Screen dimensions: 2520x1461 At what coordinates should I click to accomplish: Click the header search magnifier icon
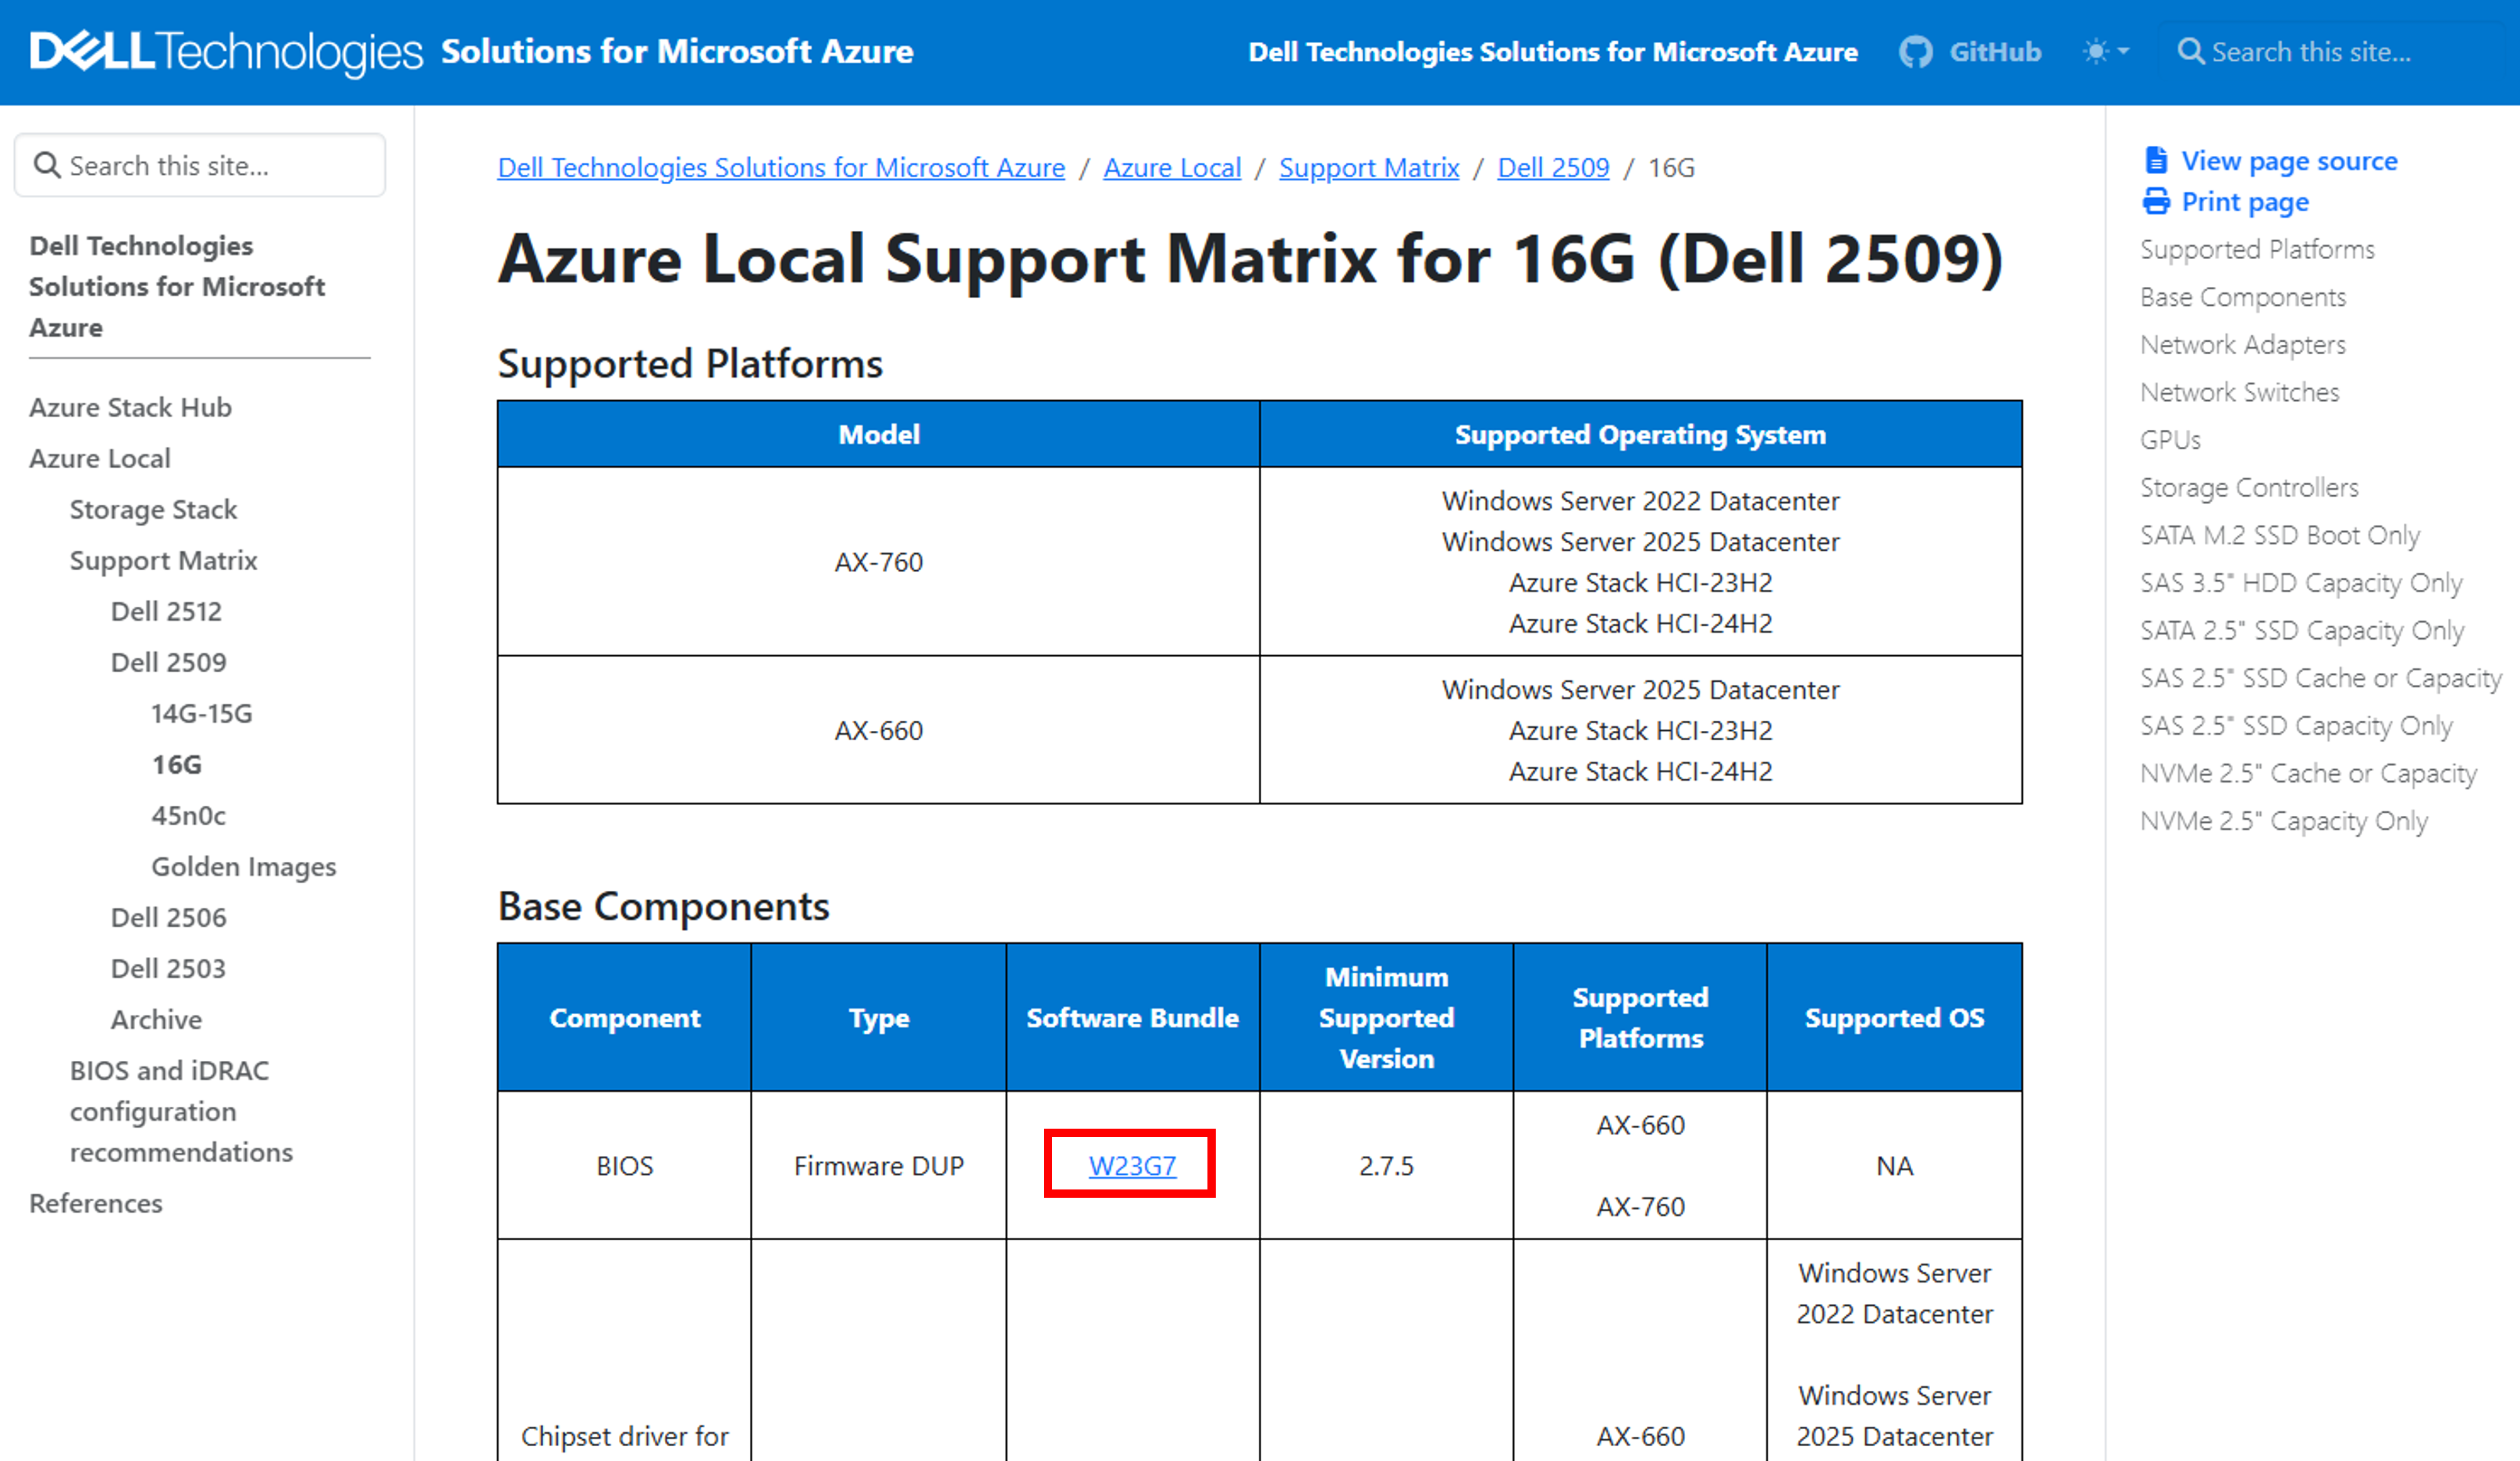2189,52
